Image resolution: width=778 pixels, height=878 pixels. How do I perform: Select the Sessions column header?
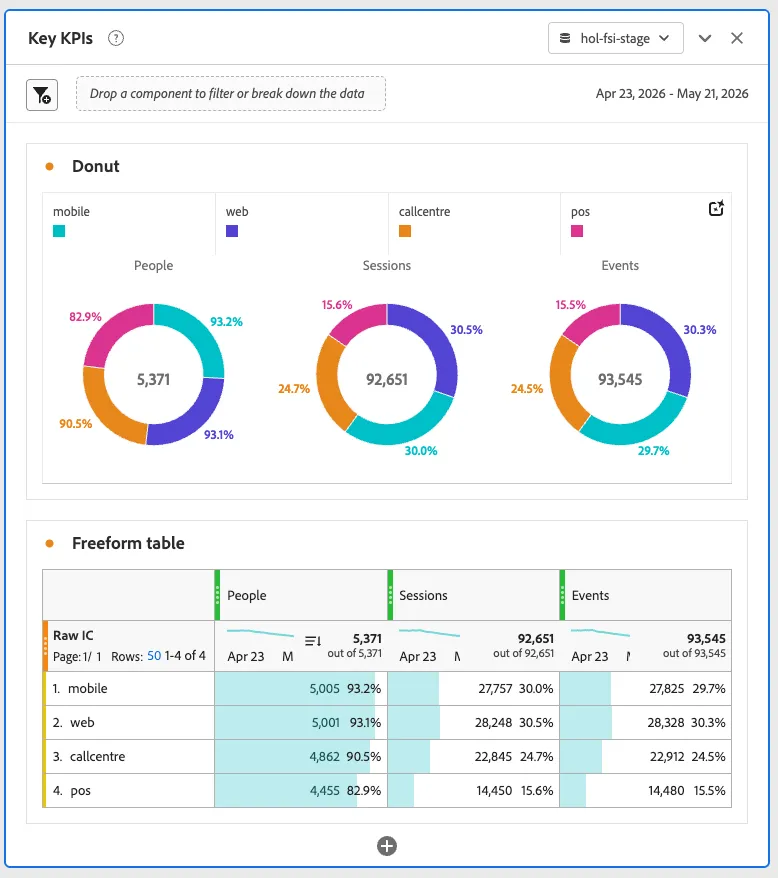pyautogui.click(x=473, y=595)
